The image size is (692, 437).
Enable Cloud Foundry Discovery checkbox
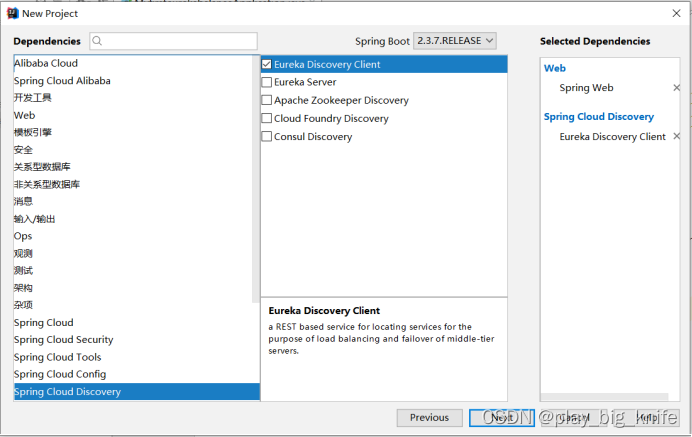266,118
